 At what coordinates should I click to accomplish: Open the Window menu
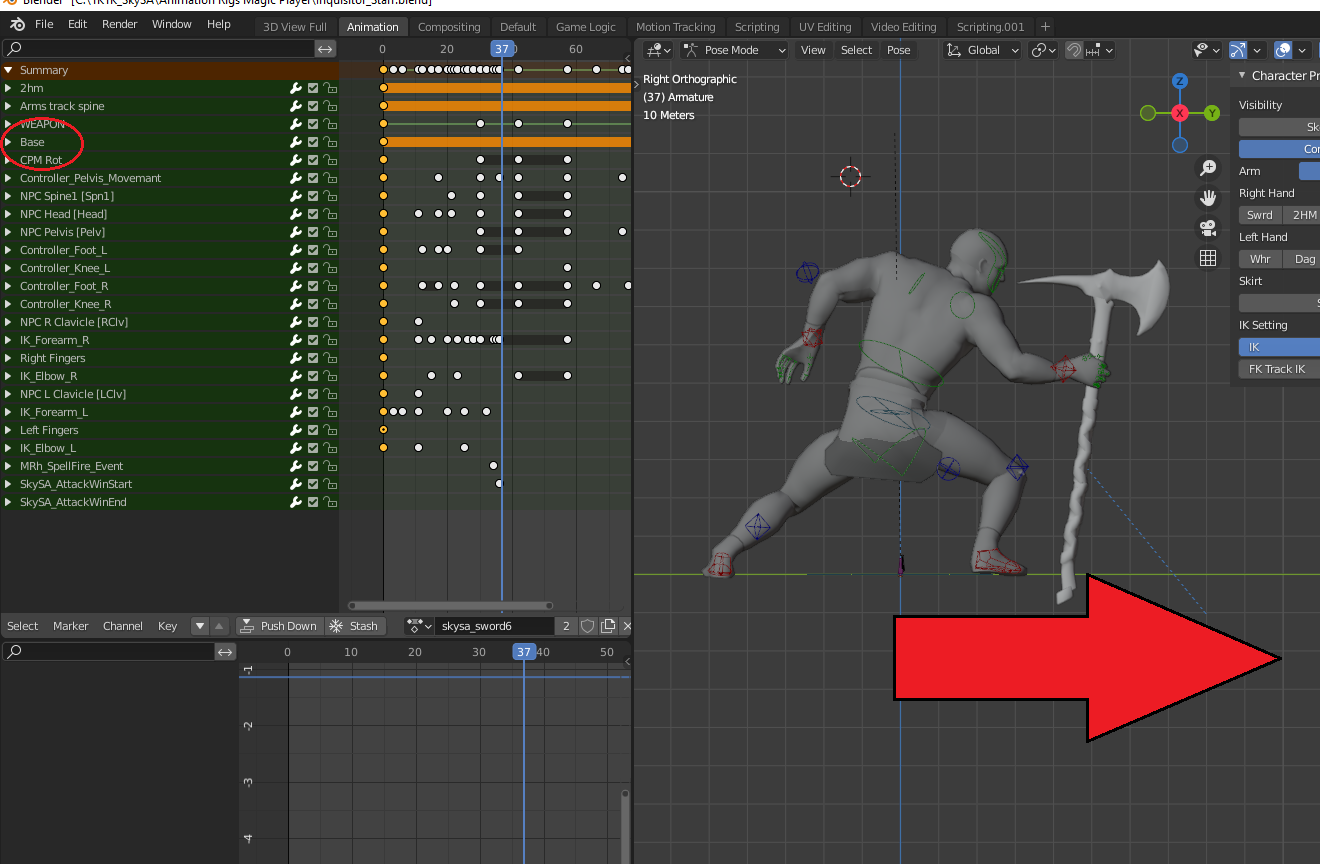coord(172,24)
